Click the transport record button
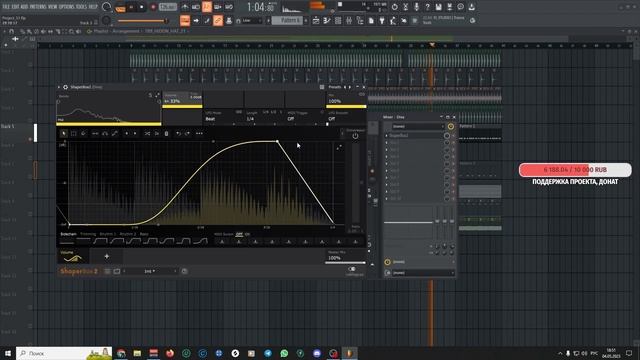 pyautogui.click(x=153, y=7)
